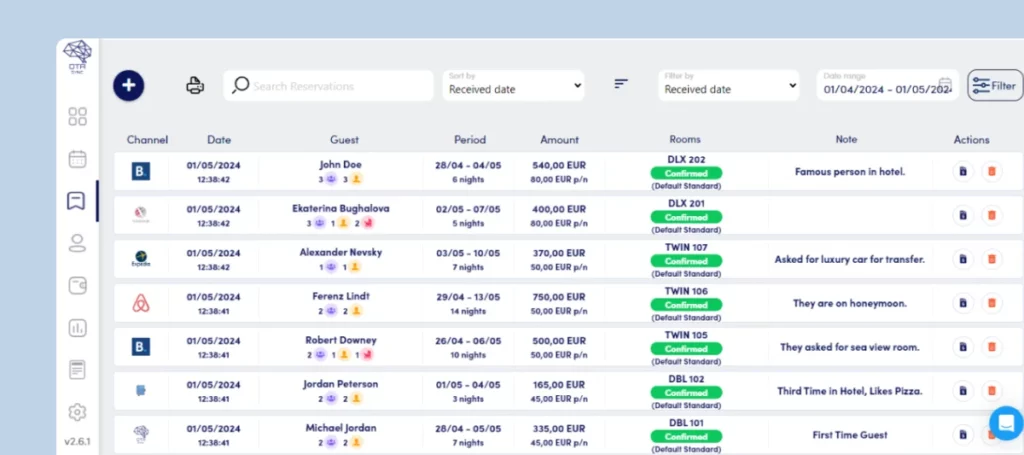Open the Sort by dropdown
1024x455 pixels.
pyautogui.click(x=513, y=86)
